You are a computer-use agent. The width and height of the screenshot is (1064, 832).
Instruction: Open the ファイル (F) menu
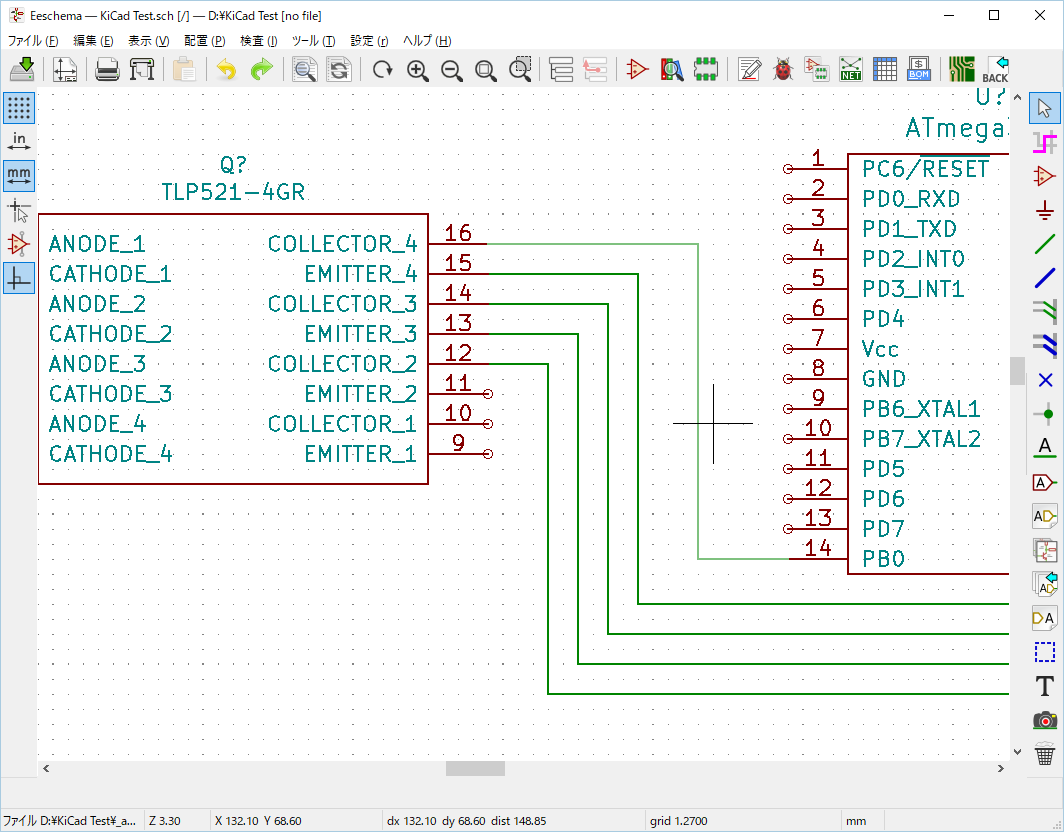pos(33,41)
